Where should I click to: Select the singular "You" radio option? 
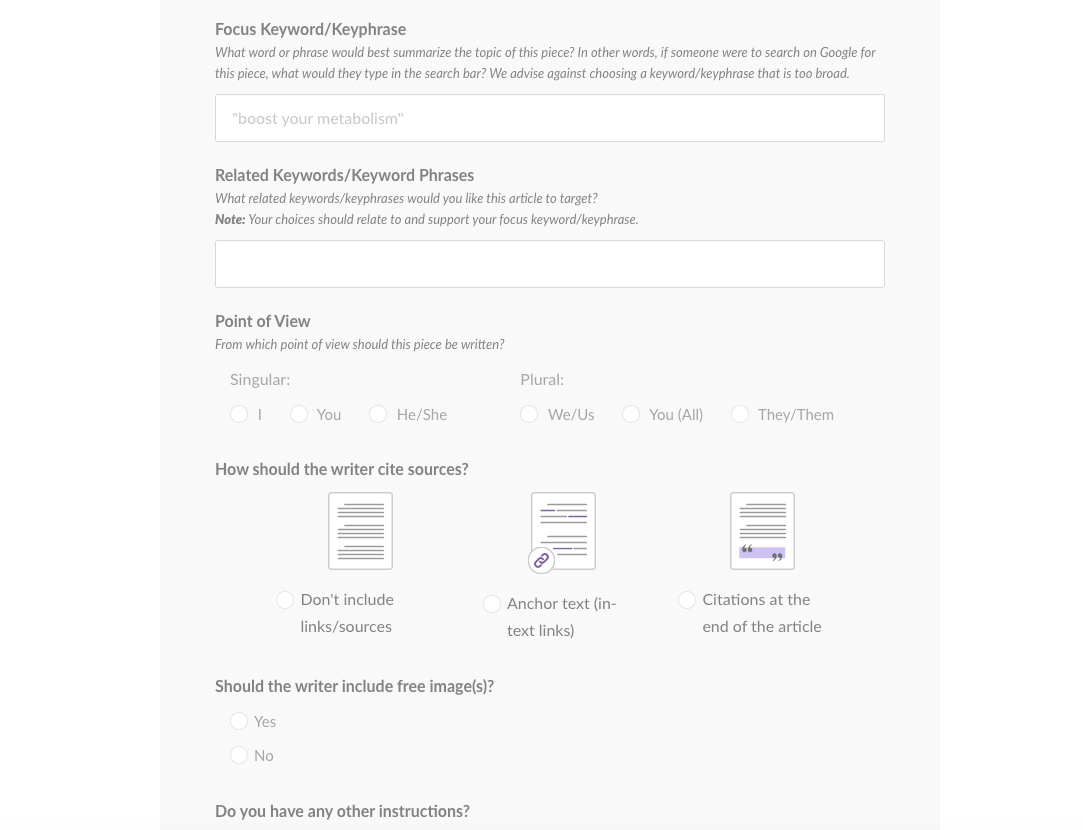[x=299, y=414]
